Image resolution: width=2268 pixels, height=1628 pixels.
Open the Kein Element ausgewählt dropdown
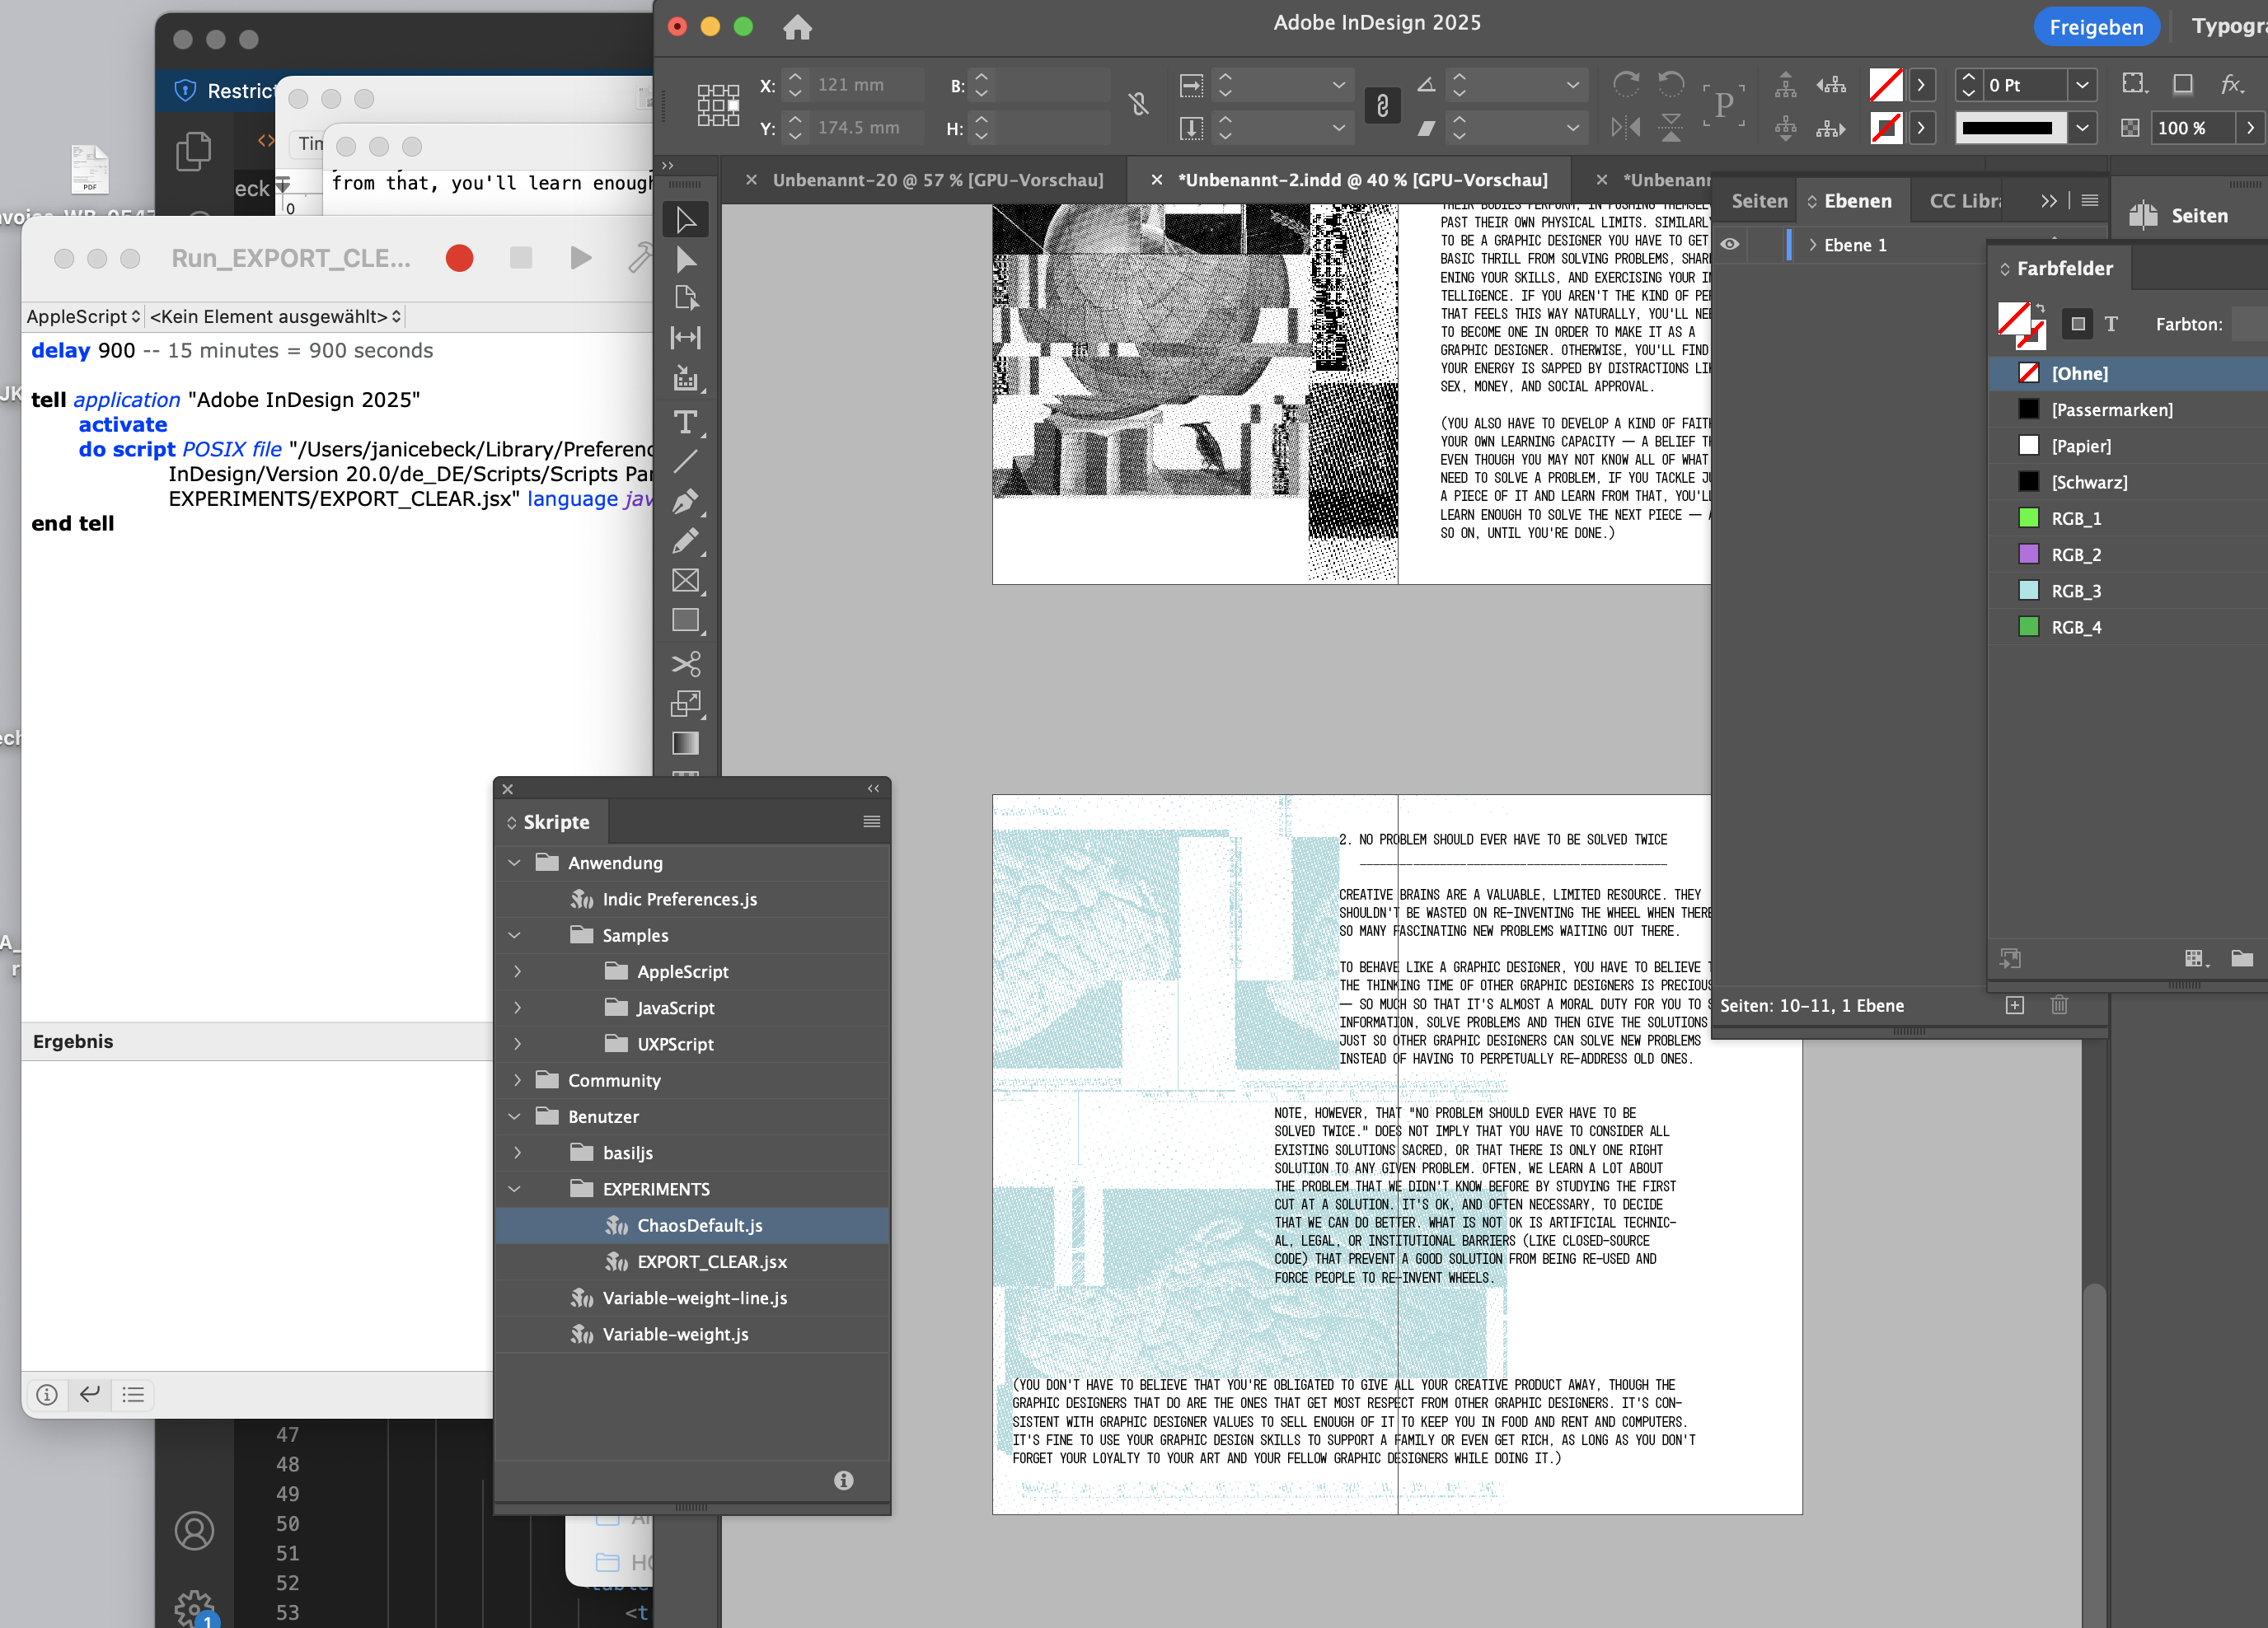276,316
